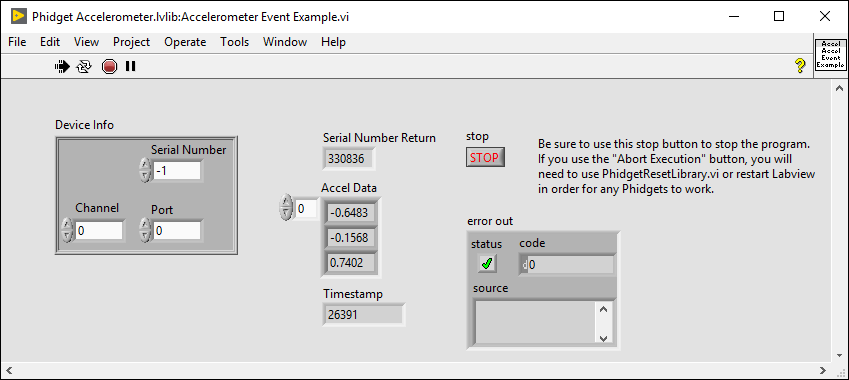This screenshot has width=849, height=380.
Task: Click the Serial Number stepper arrows
Action: 145,170
